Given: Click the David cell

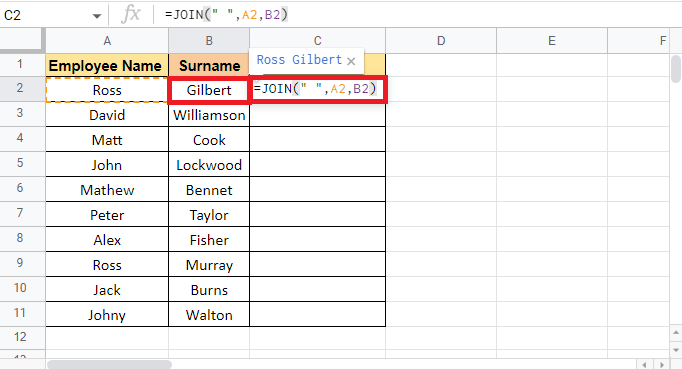Looking at the screenshot, I should 107,115.
